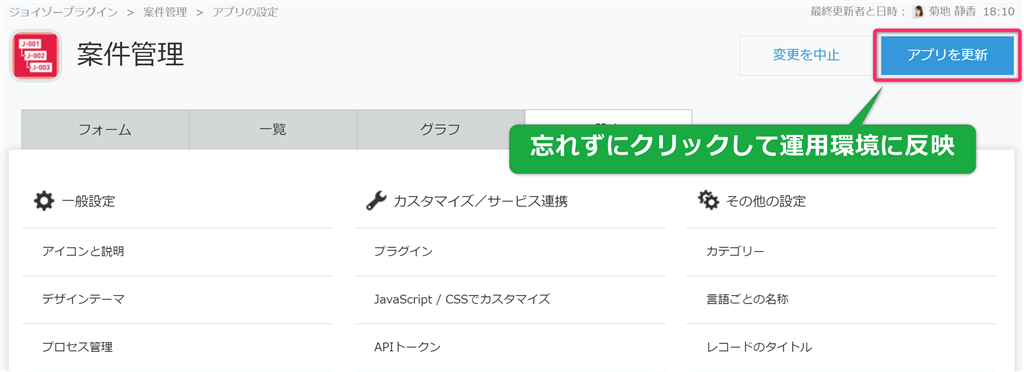Viewport: 1024px width, 372px height.
Task: Switch to the 一覧 tab
Action: click(272, 129)
